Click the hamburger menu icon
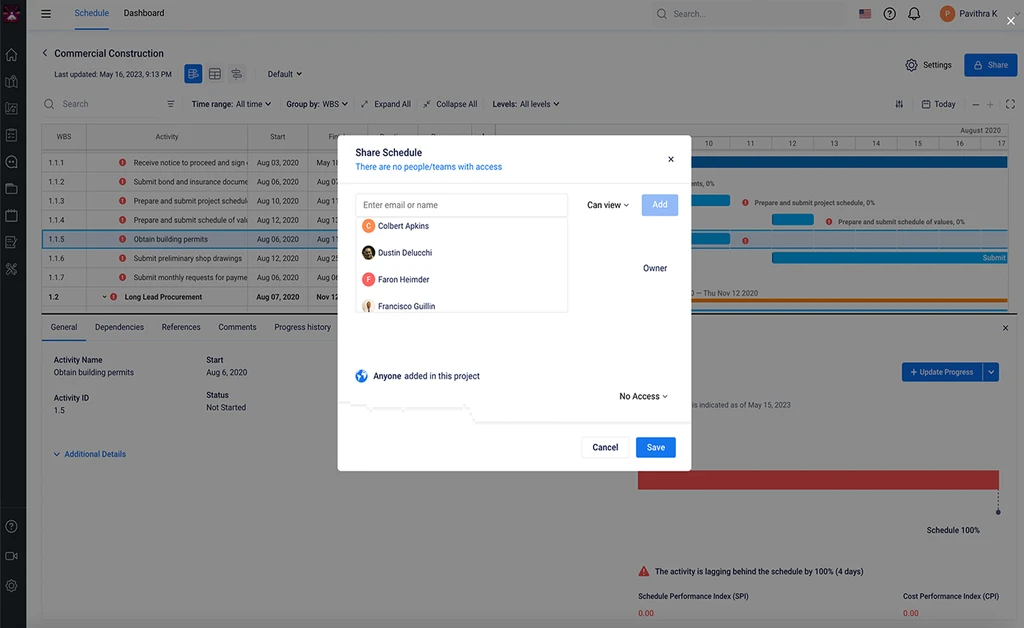This screenshot has height=628, width=1024. coord(46,14)
